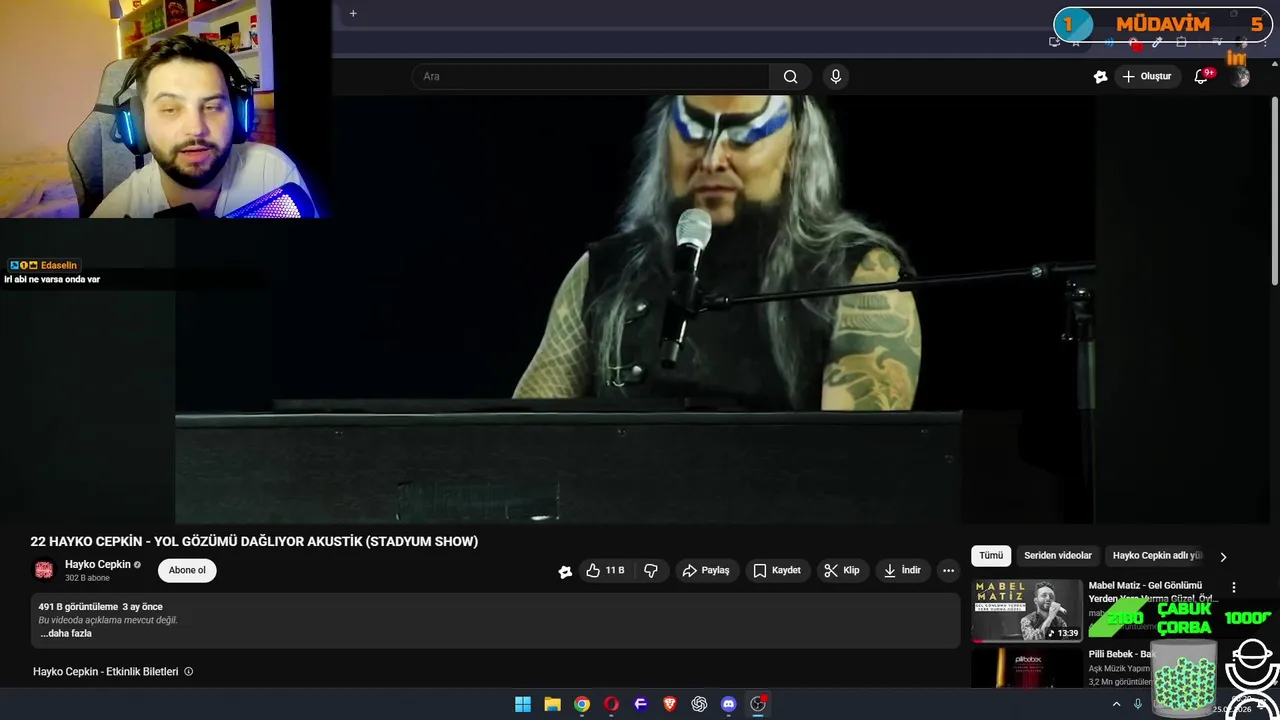1280x720 pixels.
Task: Open the Pilli Bebek video thumbnail
Action: (1027, 668)
